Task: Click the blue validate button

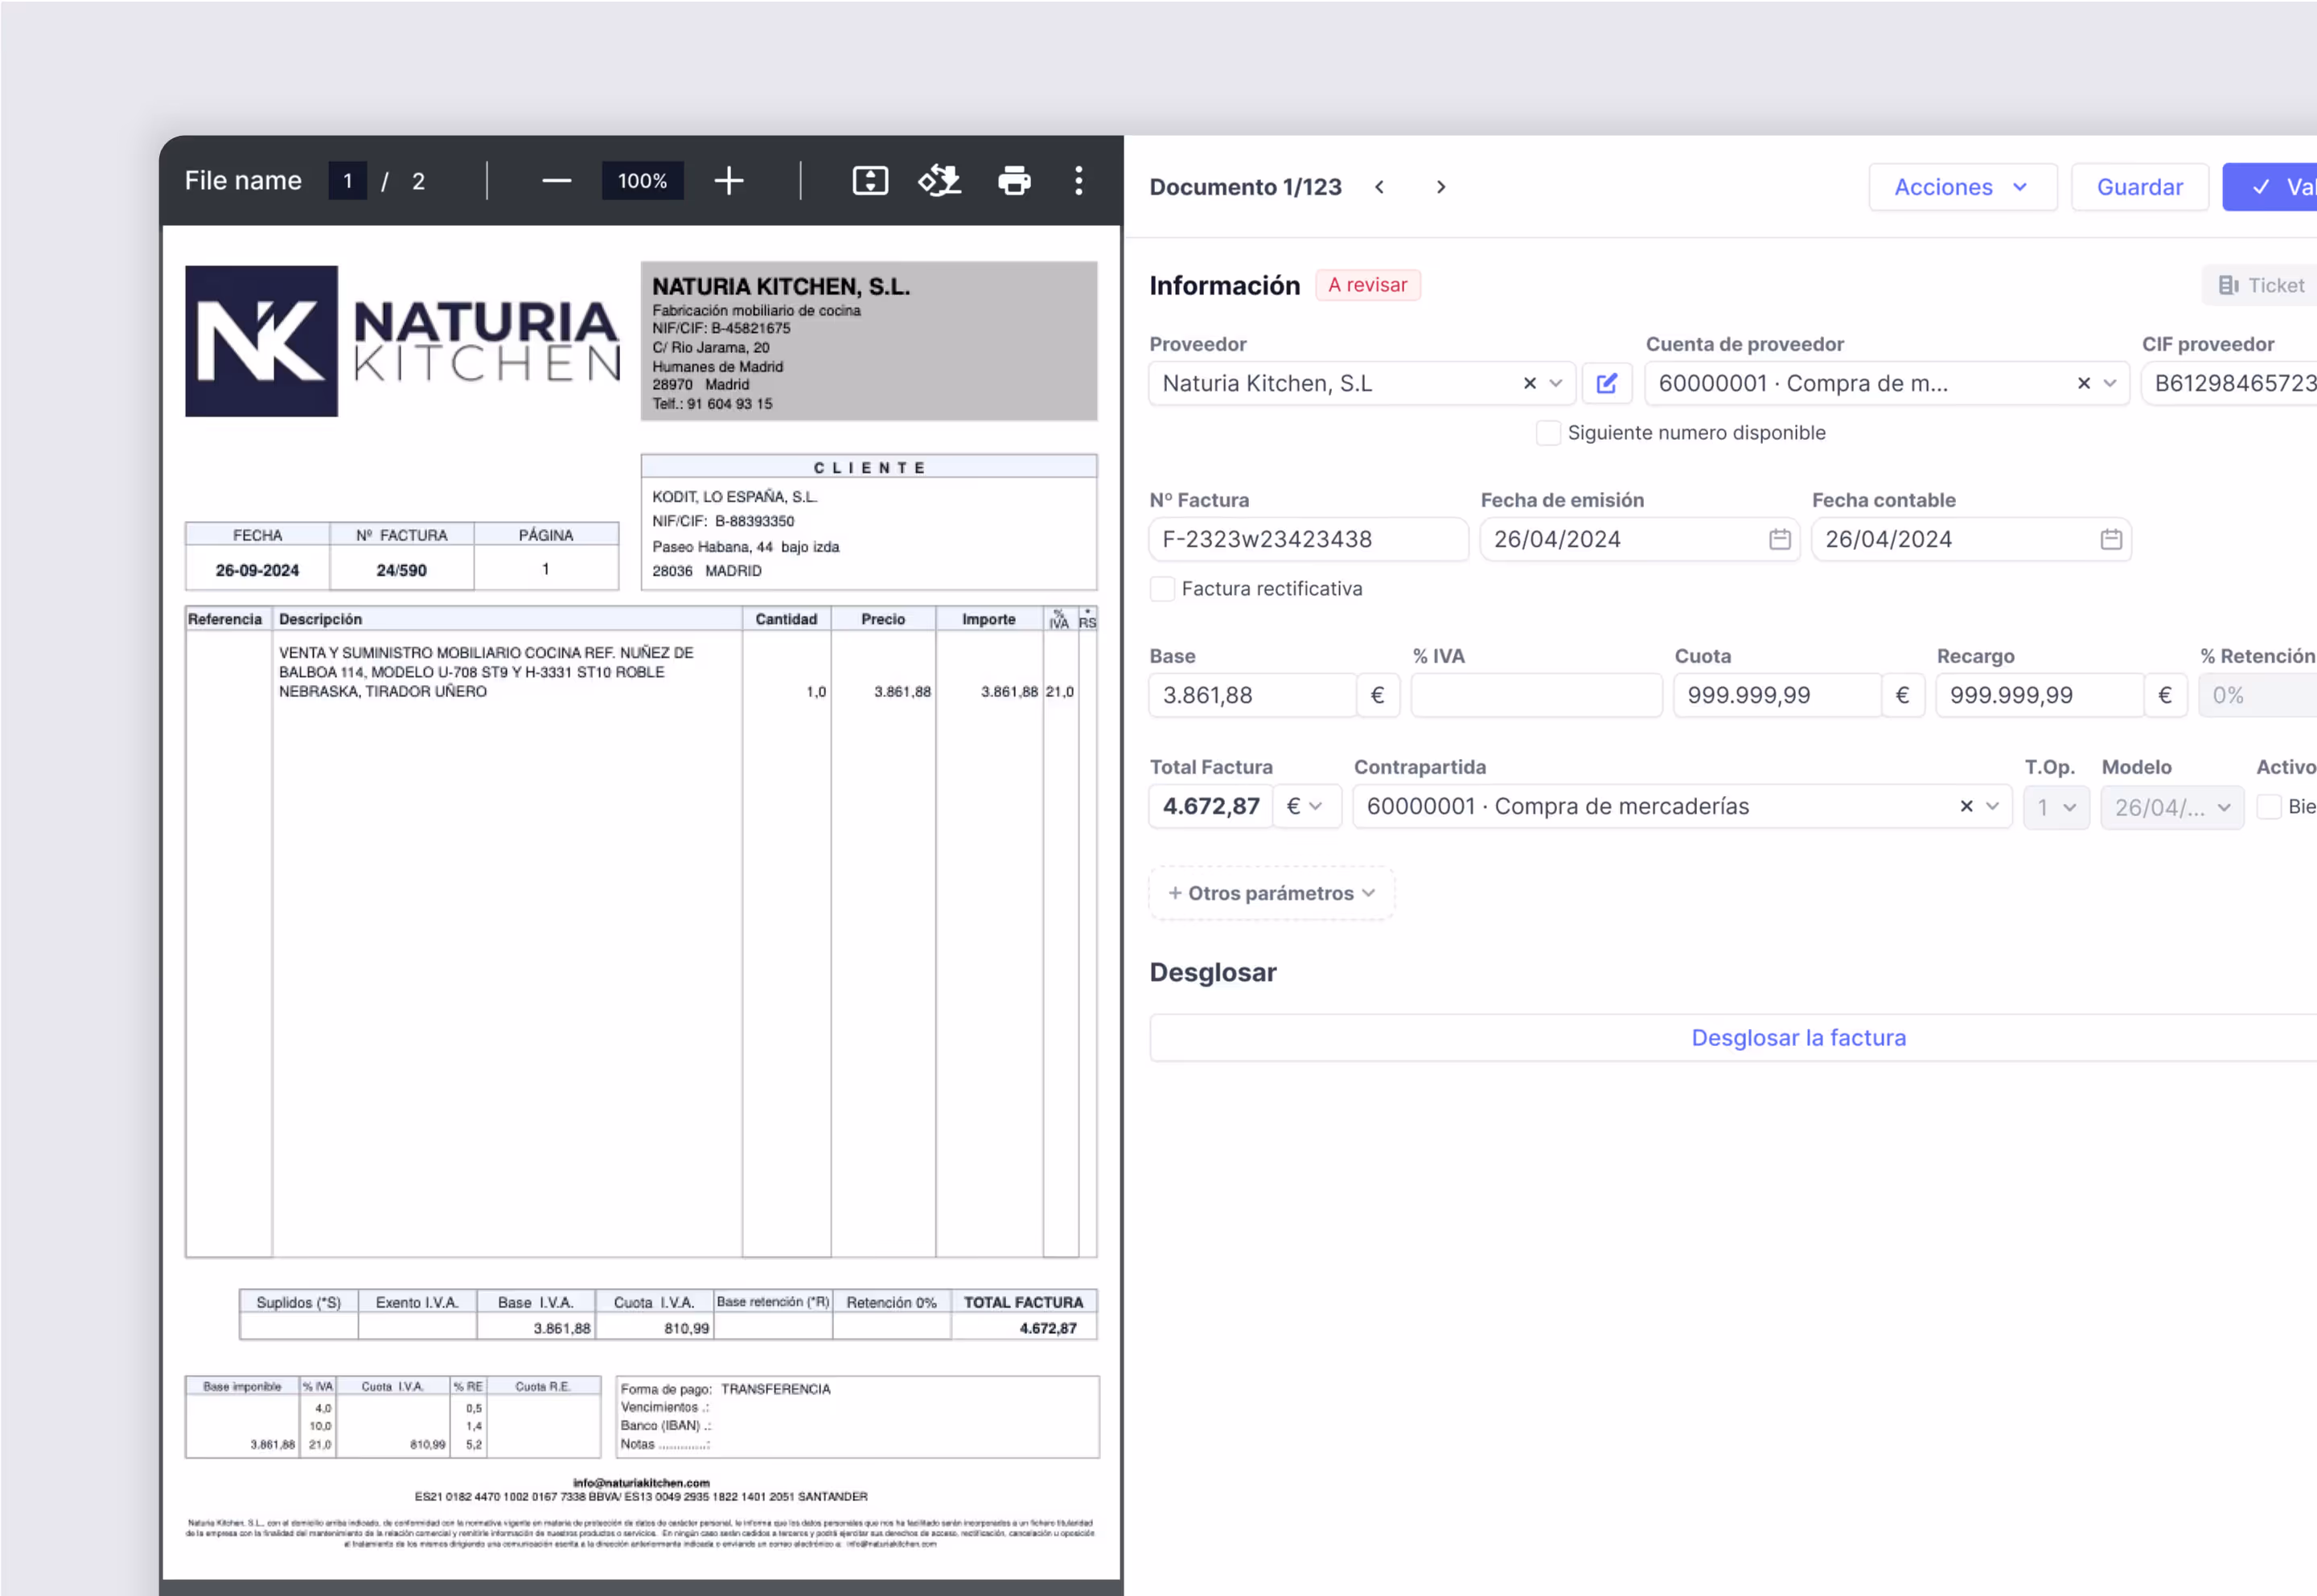Action: (x=2270, y=187)
